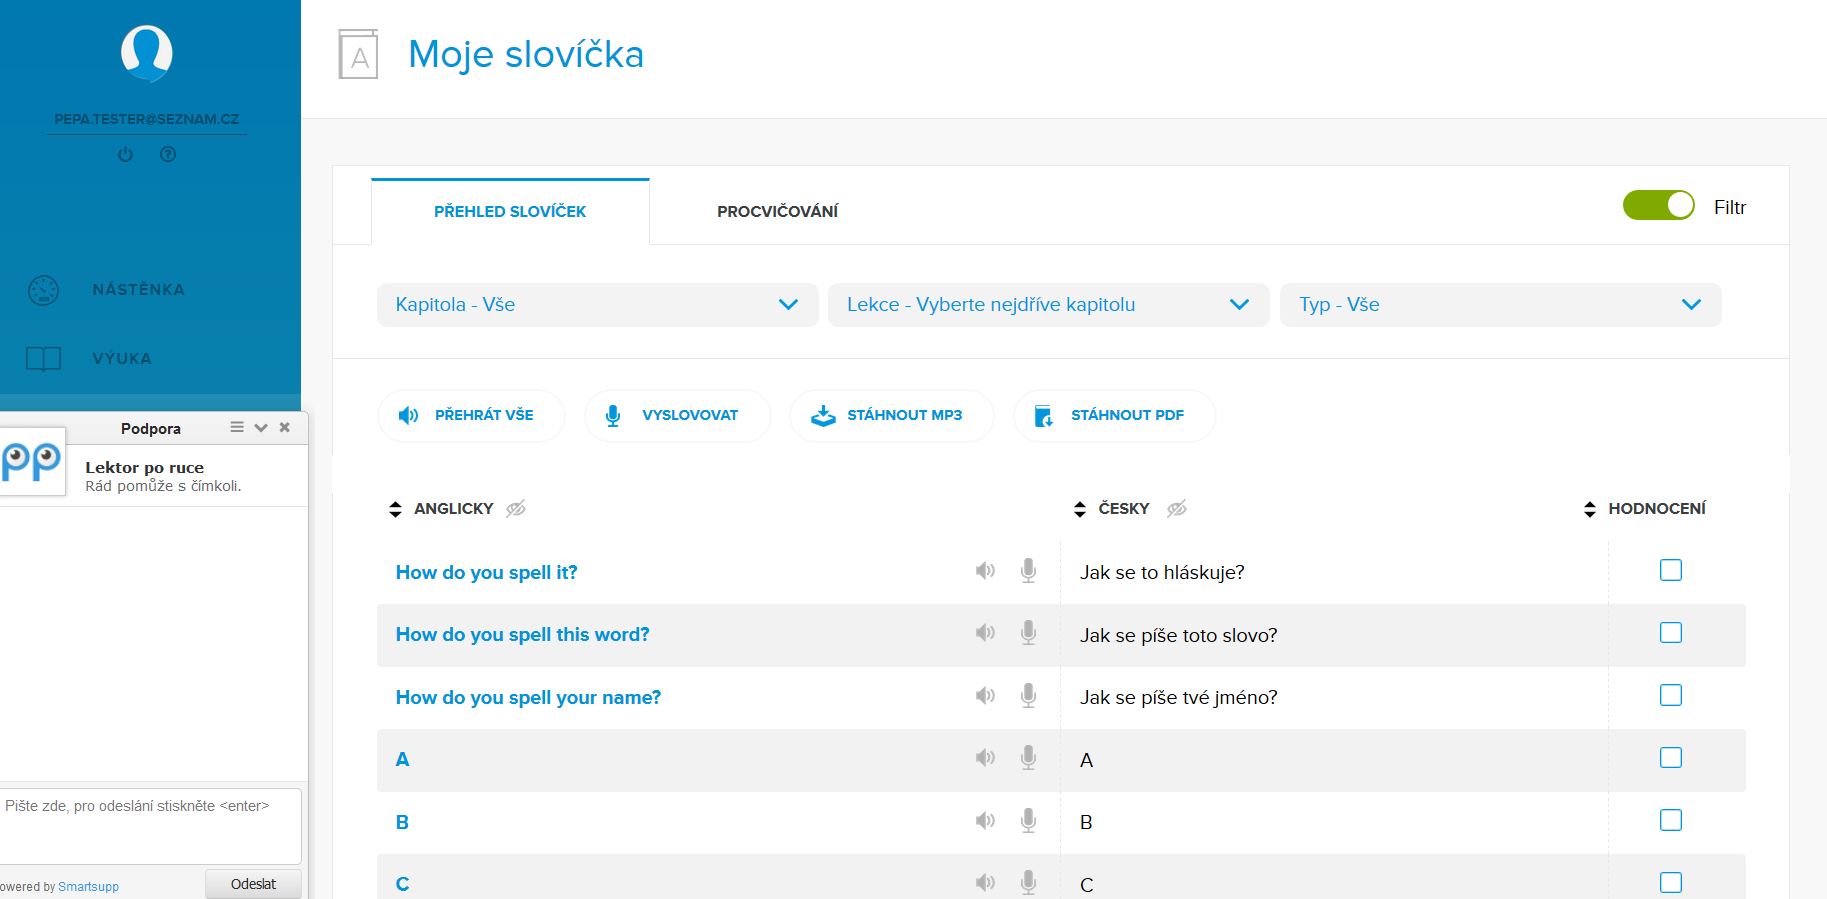This screenshot has width=1827, height=899.
Task: Expand the "Kapitola - Vše" dropdown
Action: click(597, 305)
